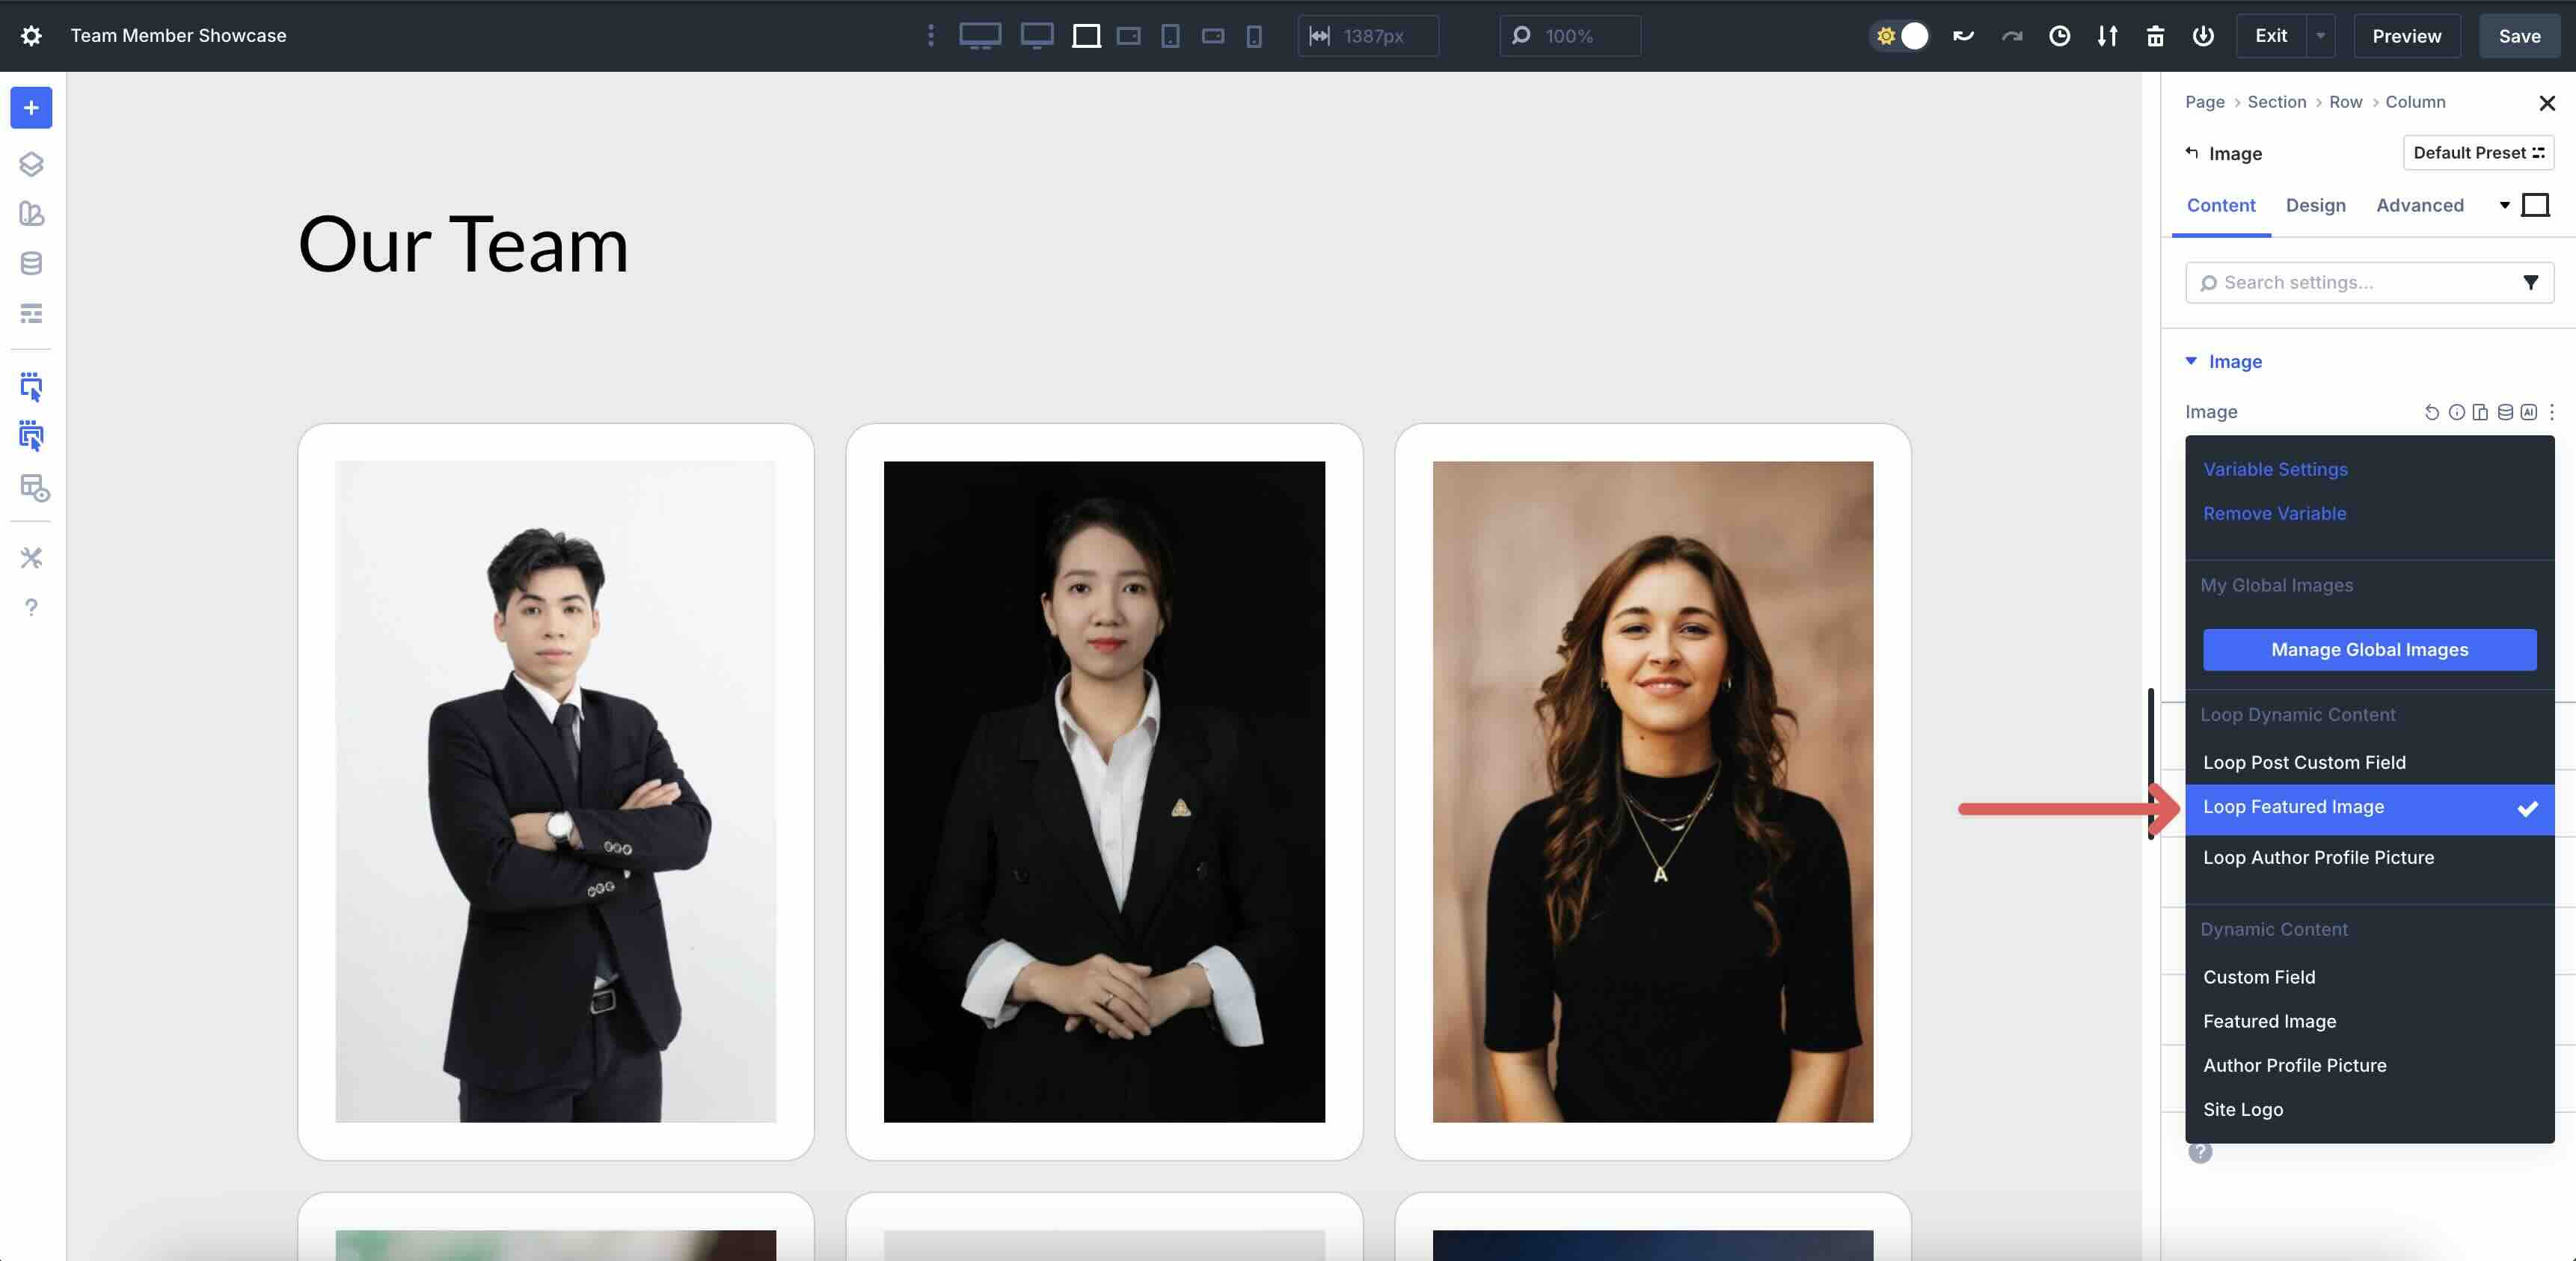
Task: Switch to the Design tab
Action: (x=2316, y=205)
